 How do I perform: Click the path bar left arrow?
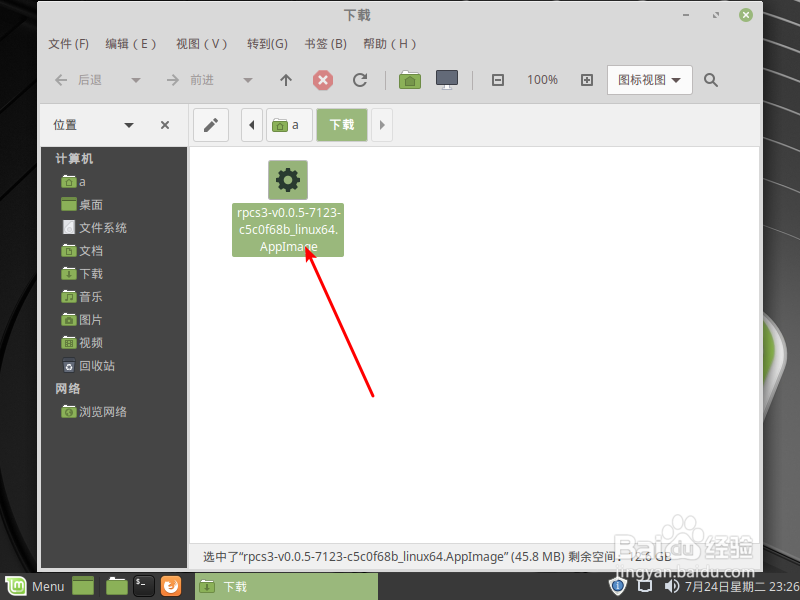pos(252,125)
